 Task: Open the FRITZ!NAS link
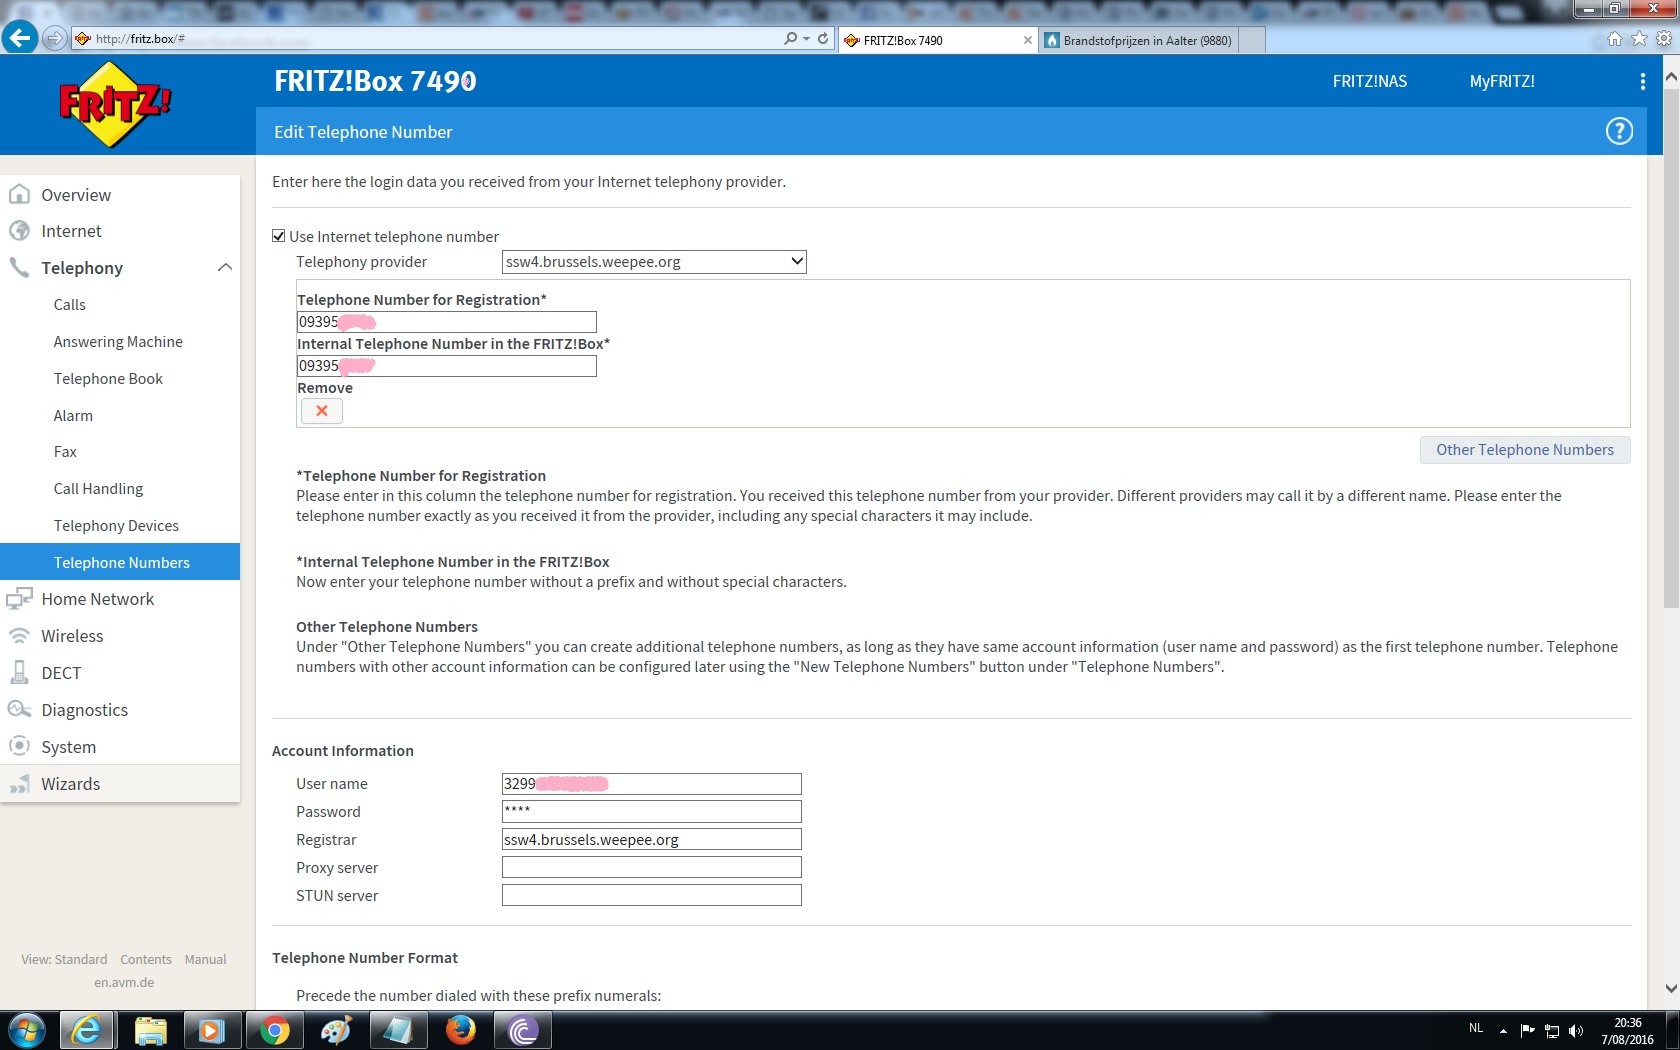point(1369,81)
